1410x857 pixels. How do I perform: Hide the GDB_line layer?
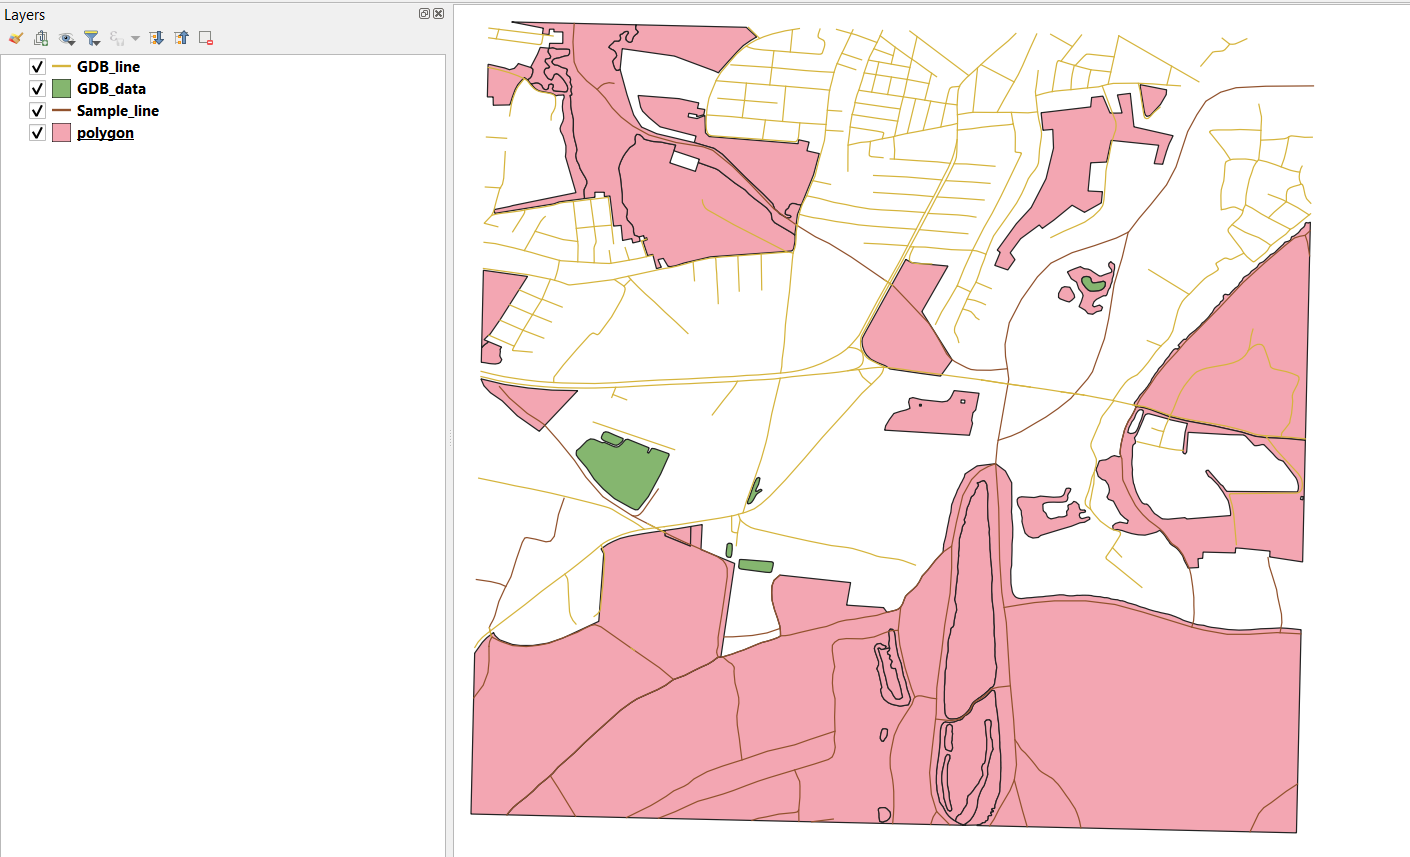[x=37, y=67]
